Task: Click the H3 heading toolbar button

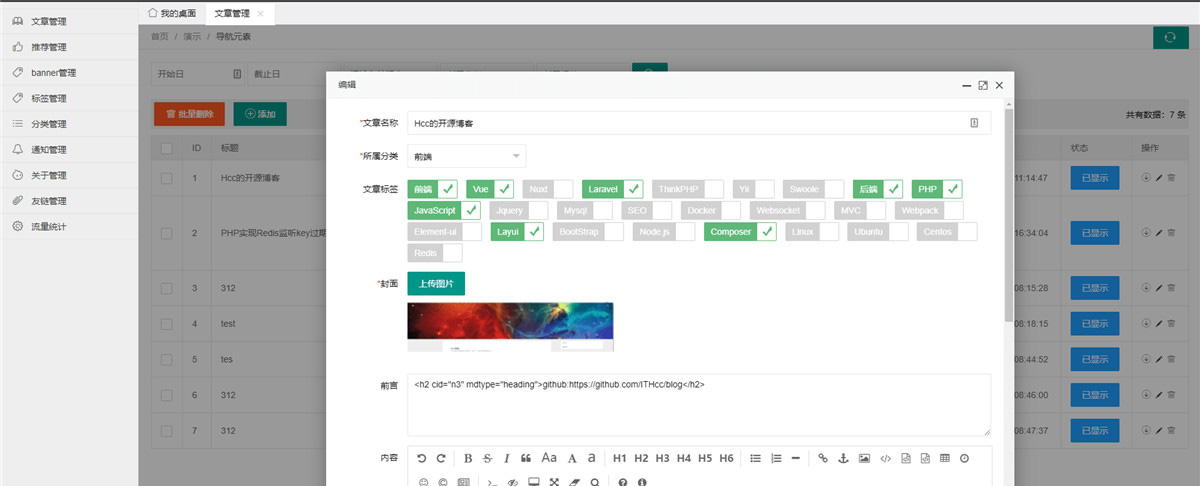Action: point(662,458)
